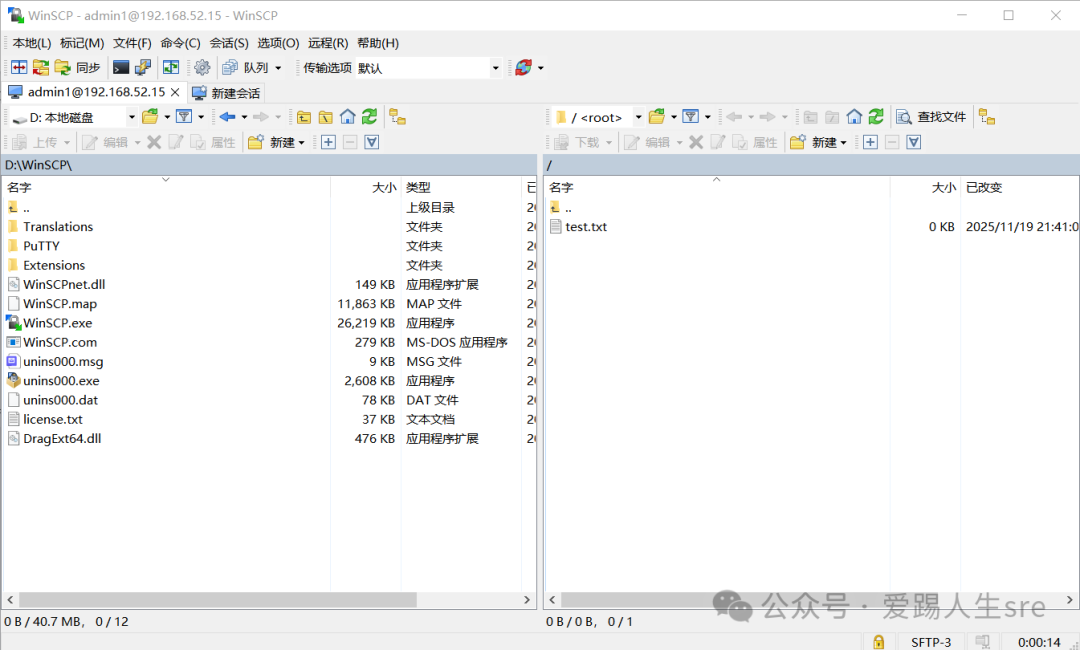Open in PuTTY icon

tap(143, 68)
